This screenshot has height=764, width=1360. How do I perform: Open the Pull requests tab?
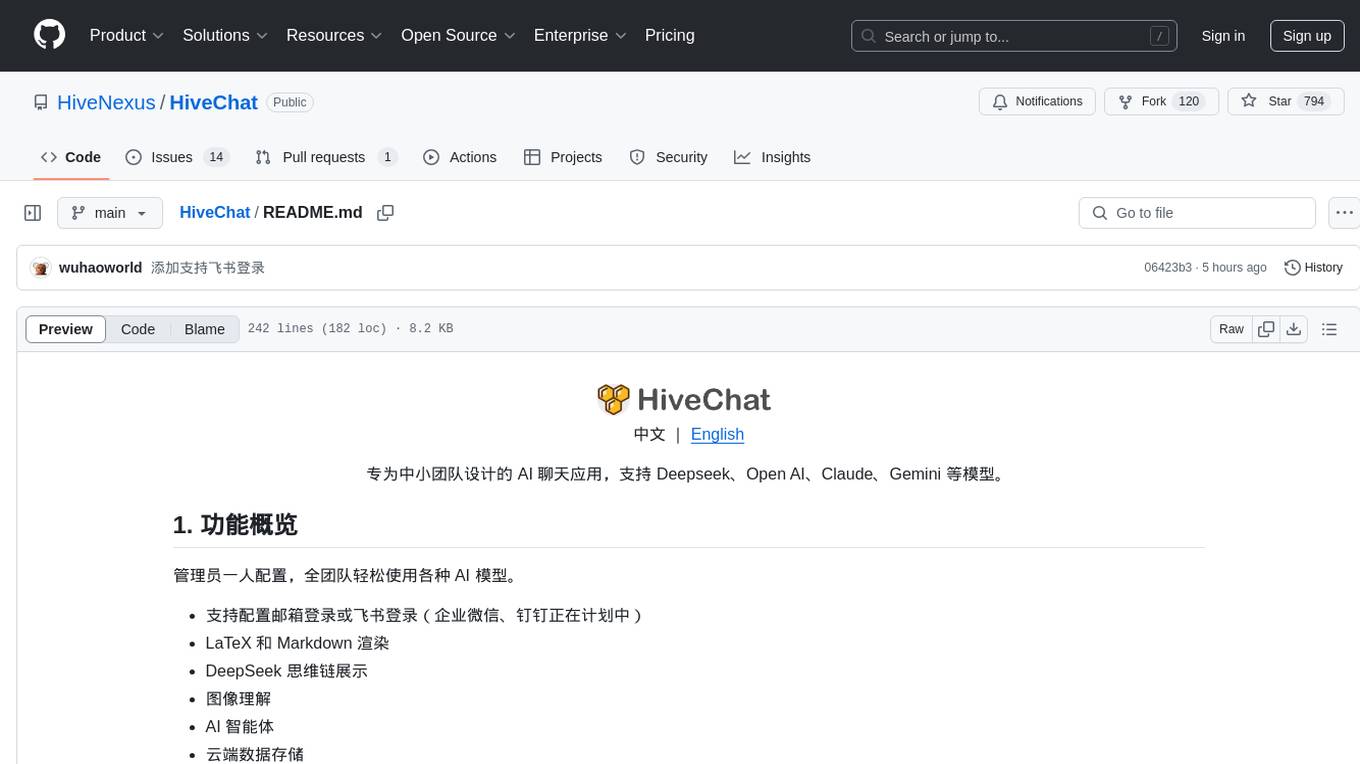pyautogui.click(x=326, y=157)
